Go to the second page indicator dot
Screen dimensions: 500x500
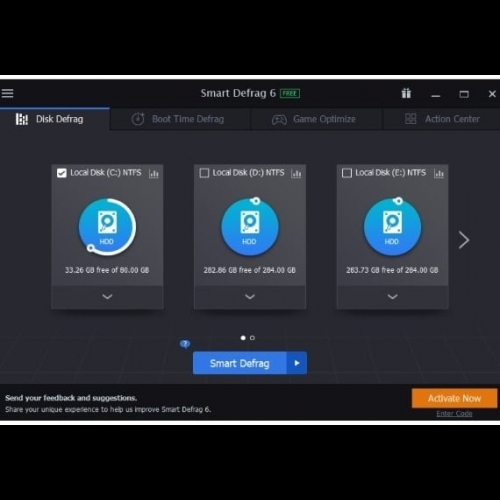point(252,338)
